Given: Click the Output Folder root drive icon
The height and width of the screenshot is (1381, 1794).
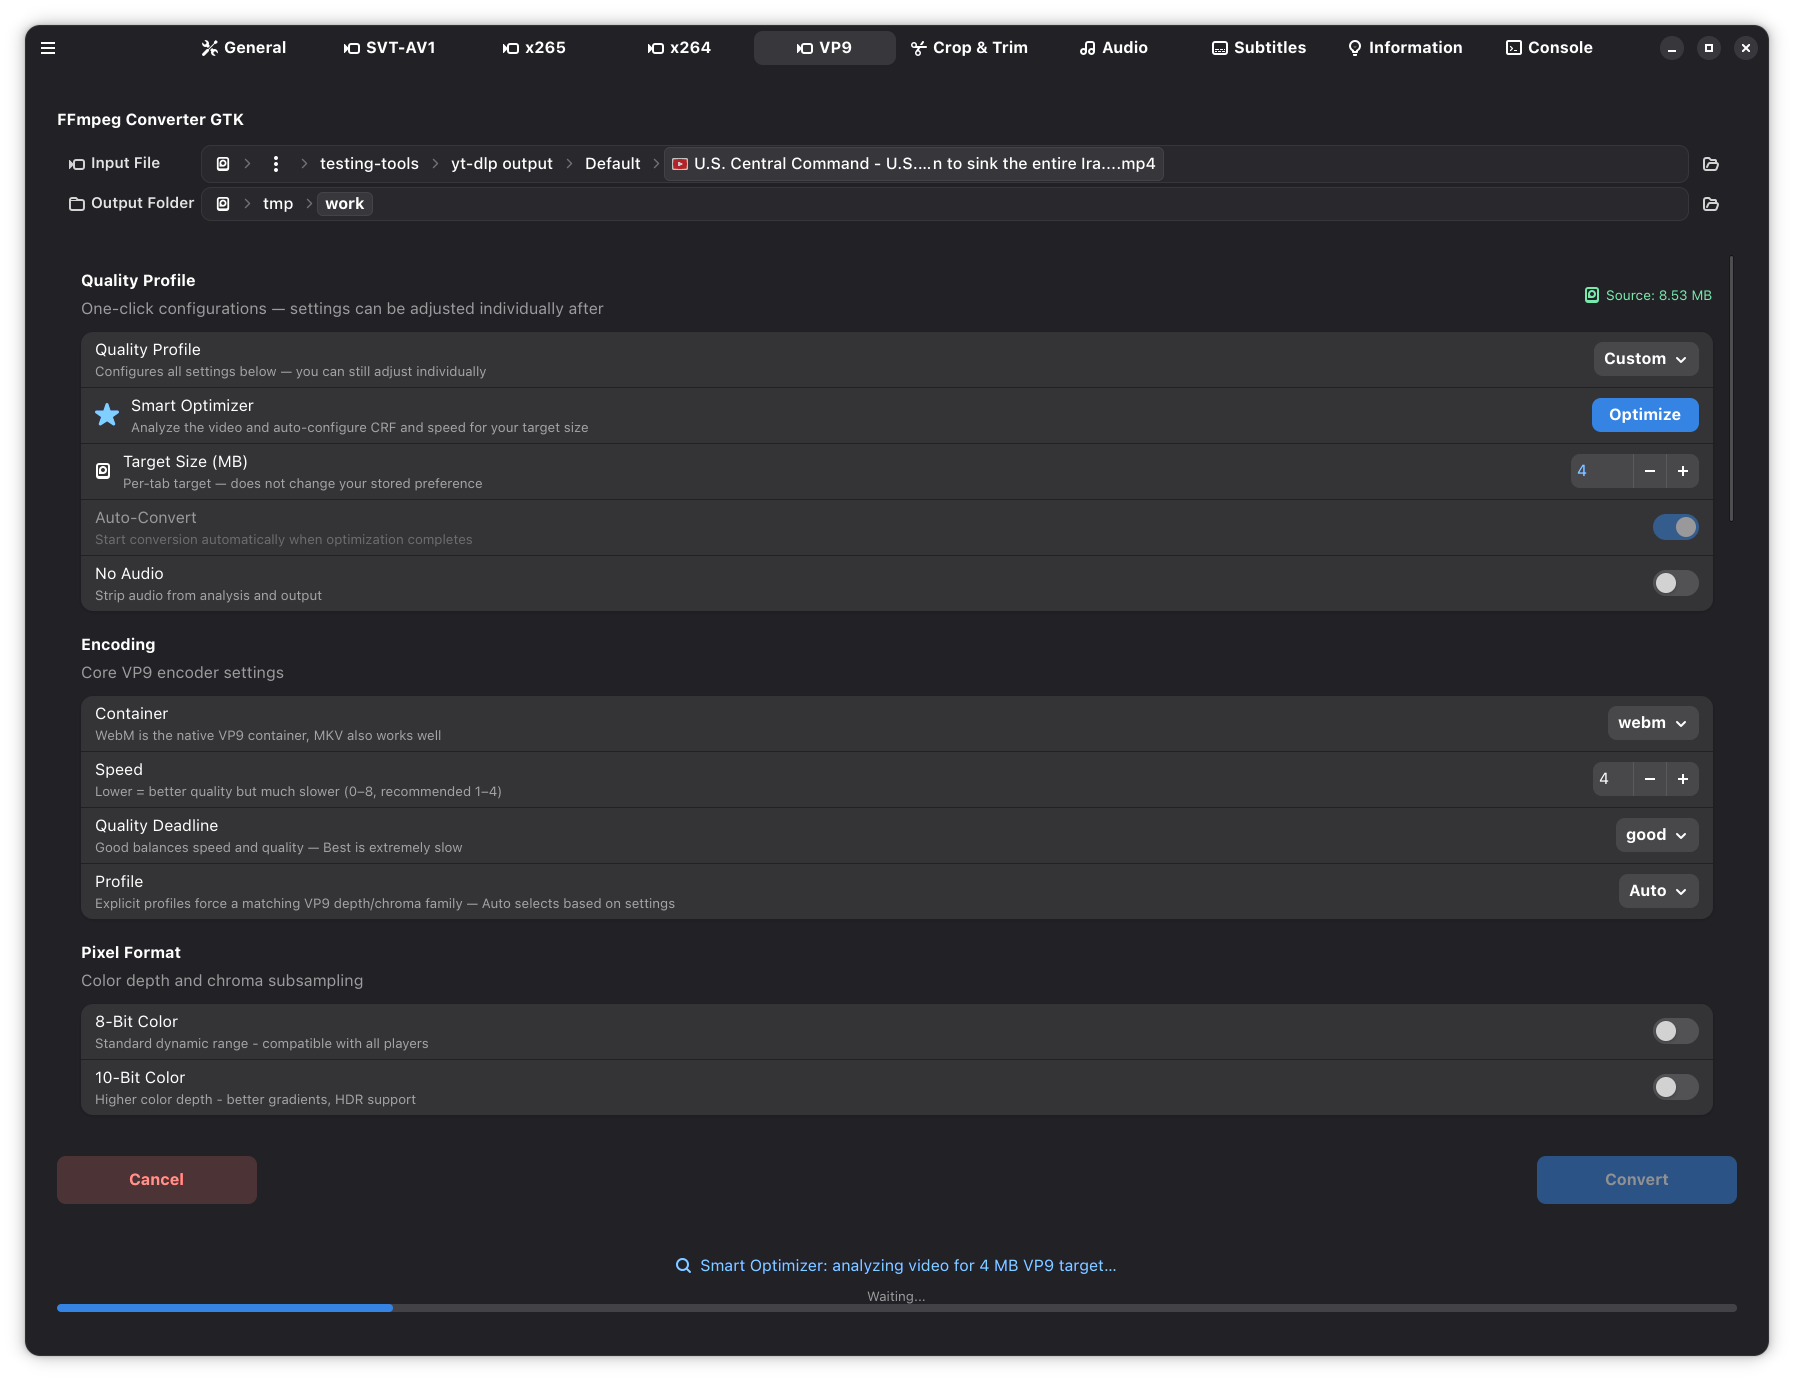Looking at the screenshot, I should (x=223, y=204).
